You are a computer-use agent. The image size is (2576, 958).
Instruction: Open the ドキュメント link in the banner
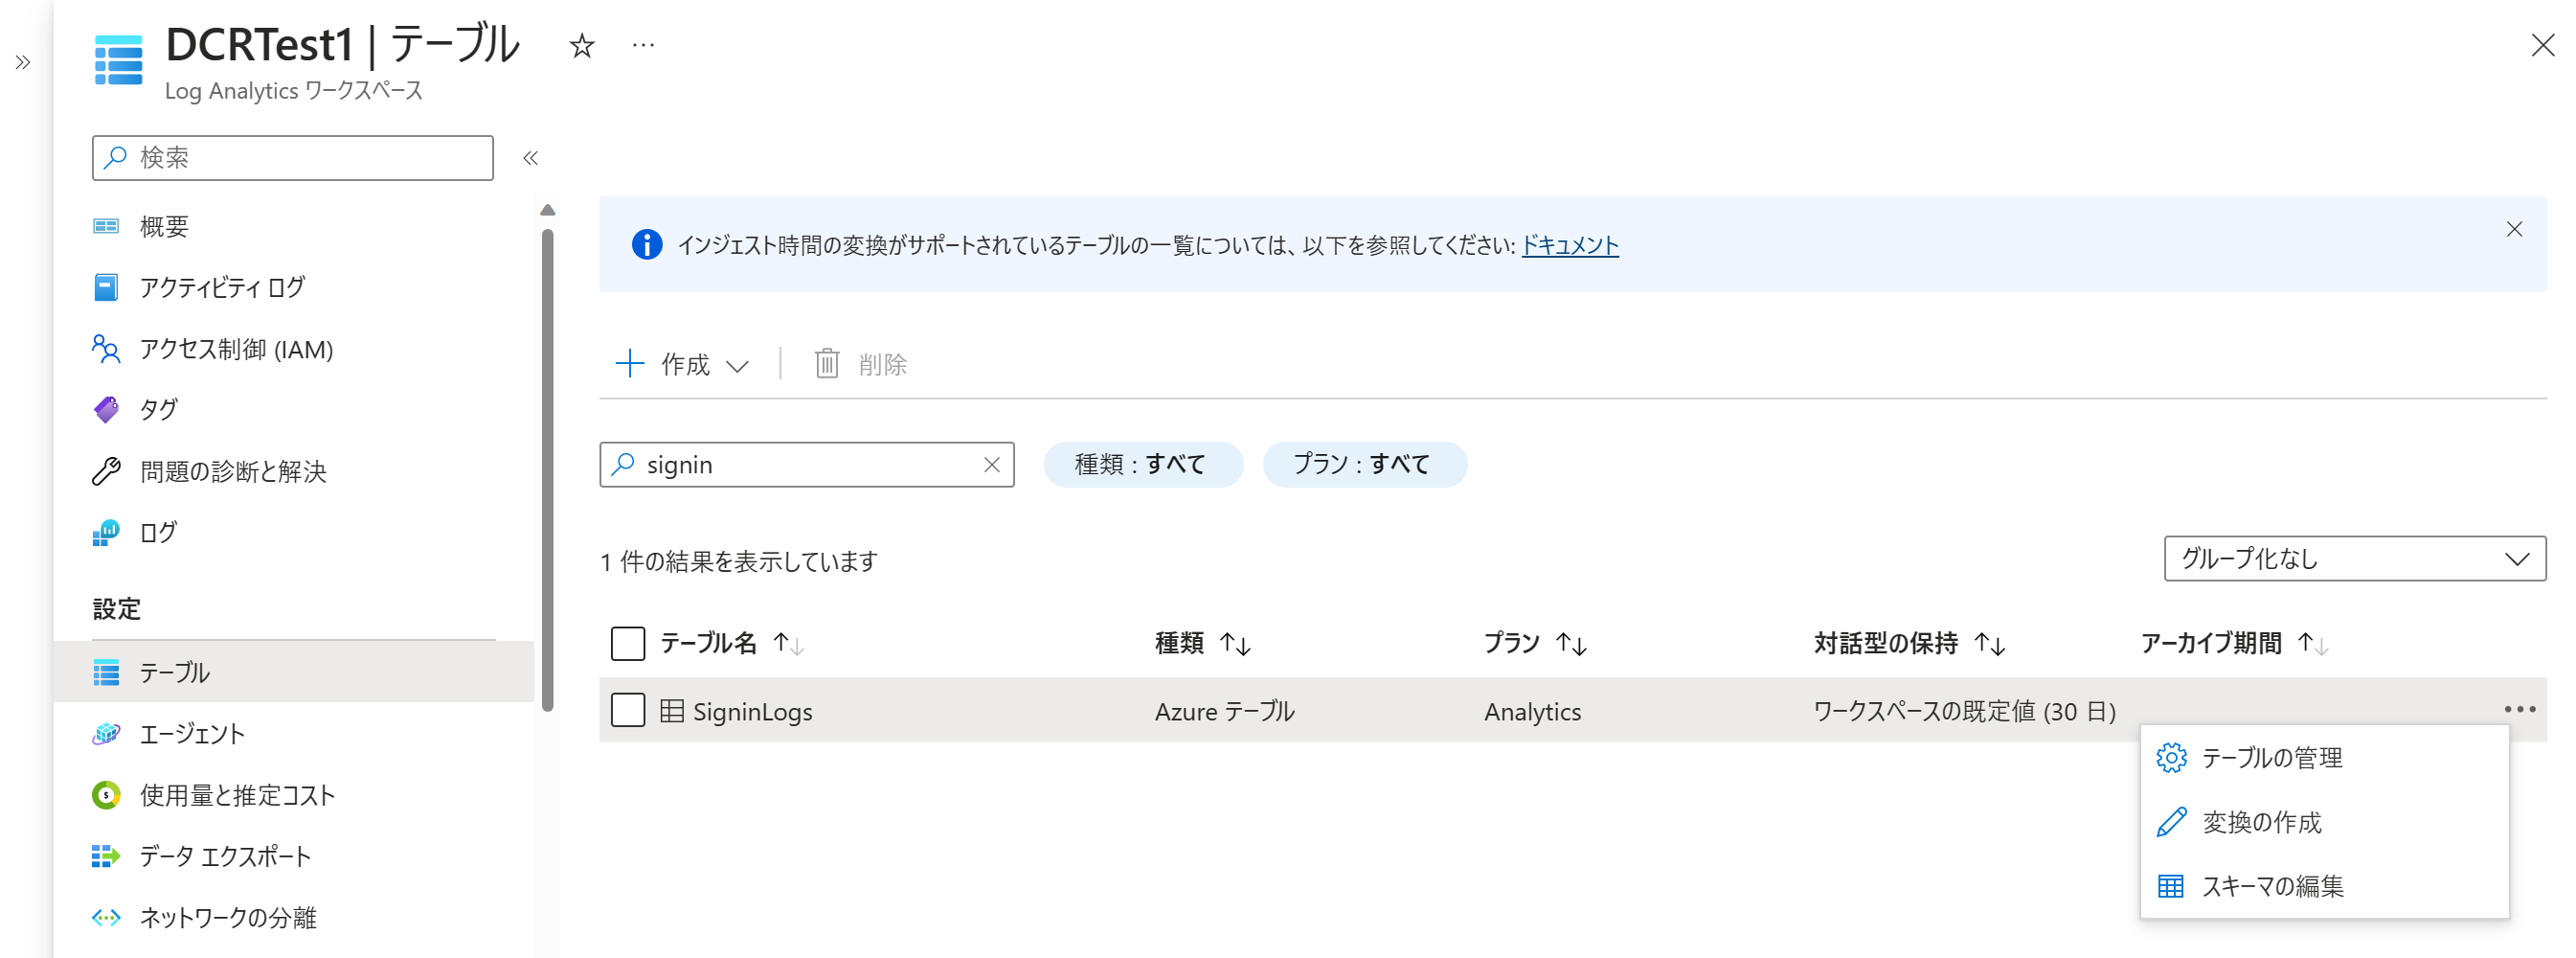click(x=1570, y=245)
